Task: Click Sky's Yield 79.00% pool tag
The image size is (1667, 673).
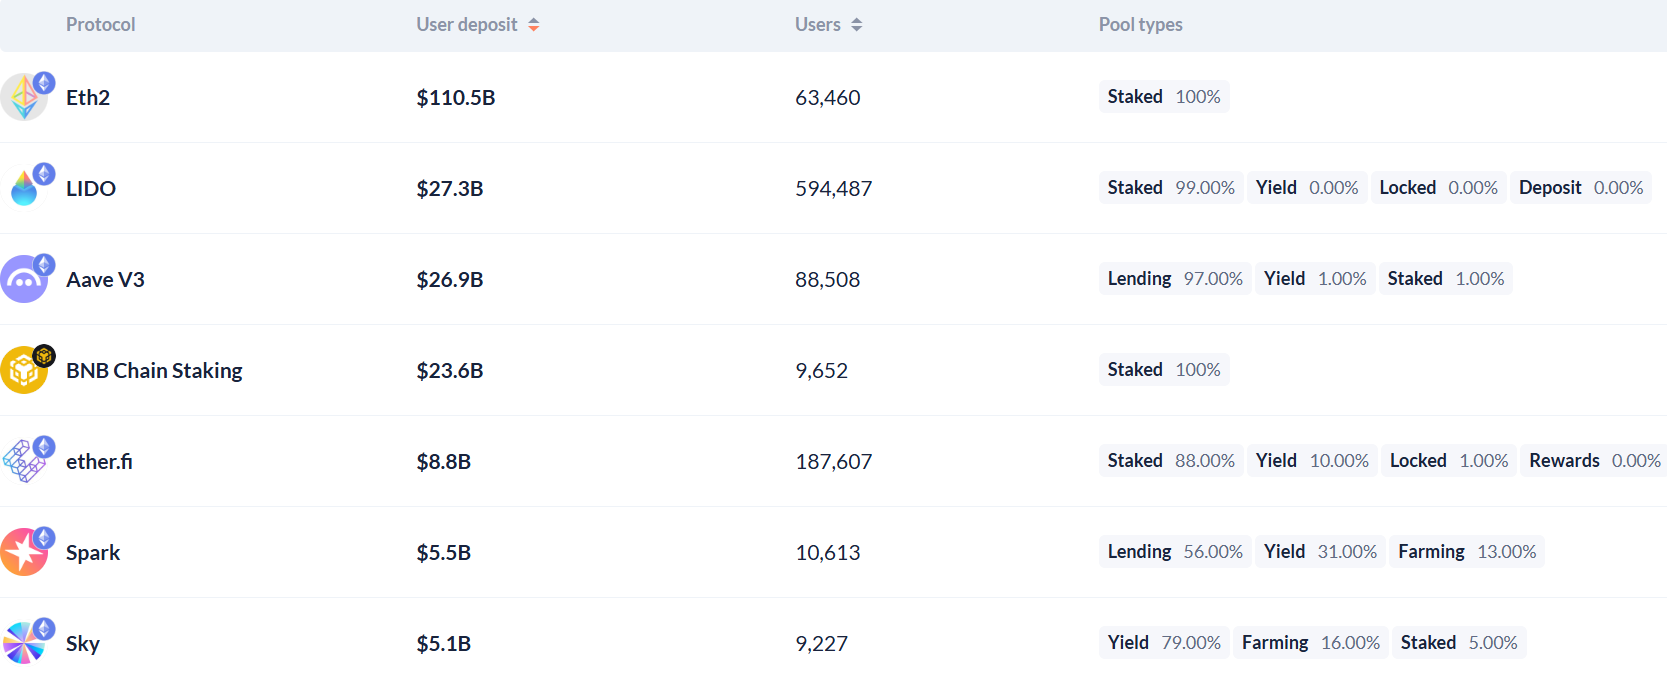Action: 1163,643
